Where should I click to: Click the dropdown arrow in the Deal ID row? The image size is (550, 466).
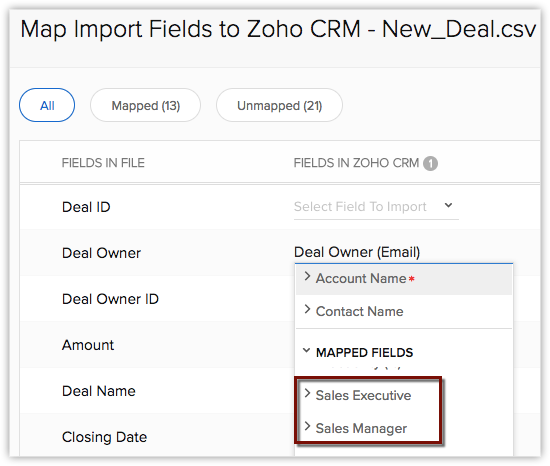tap(448, 205)
